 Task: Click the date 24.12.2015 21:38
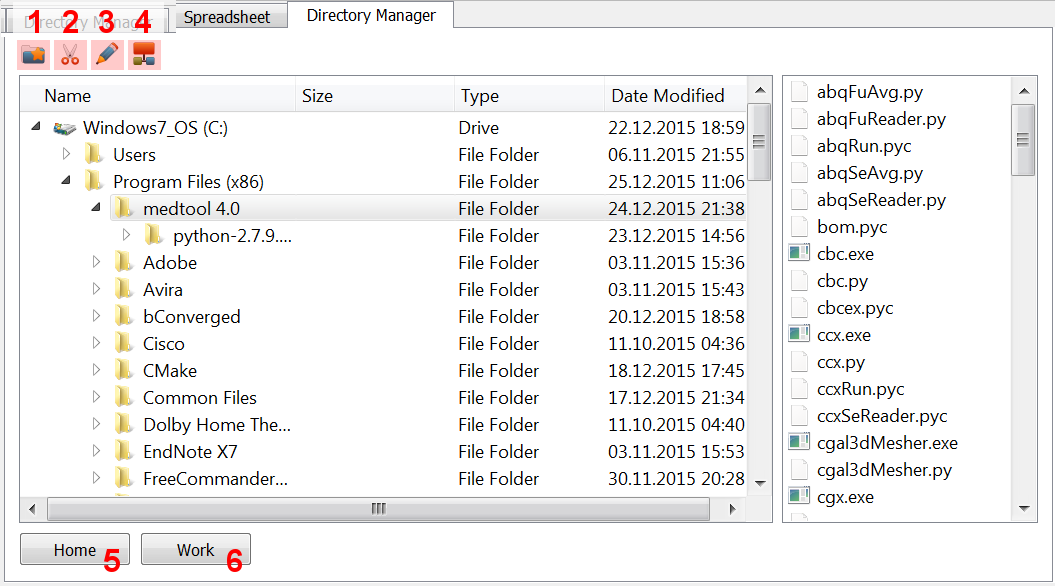click(676, 209)
